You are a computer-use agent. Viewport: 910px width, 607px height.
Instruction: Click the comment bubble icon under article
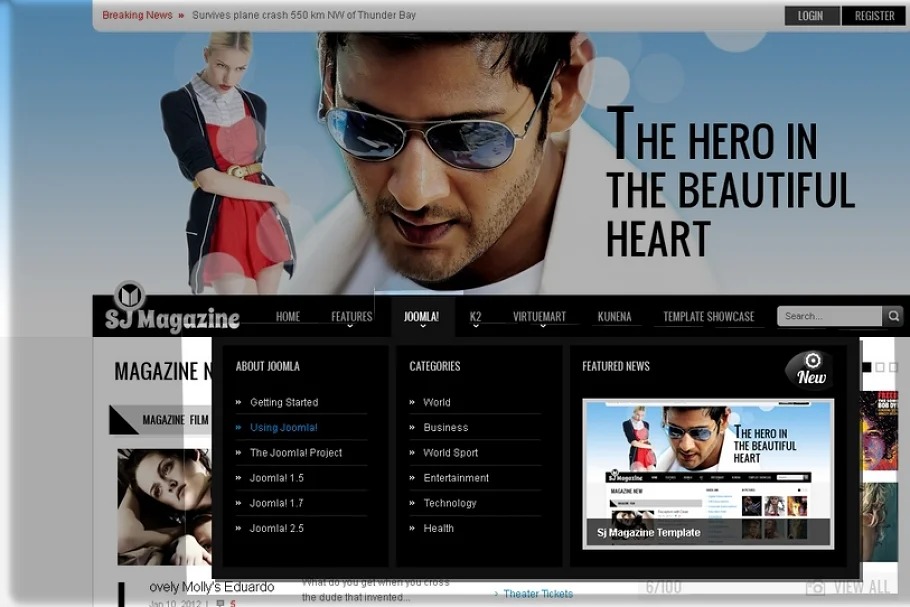pos(220,603)
